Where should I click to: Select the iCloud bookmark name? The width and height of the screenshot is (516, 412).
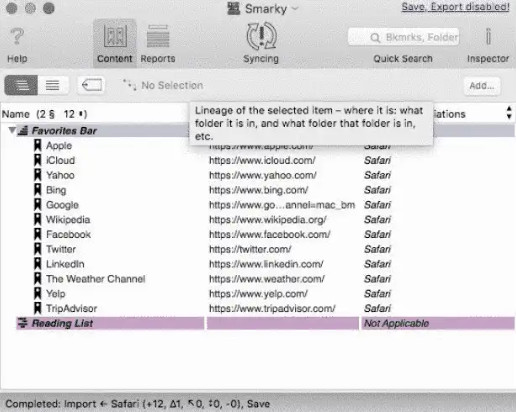coord(60,160)
